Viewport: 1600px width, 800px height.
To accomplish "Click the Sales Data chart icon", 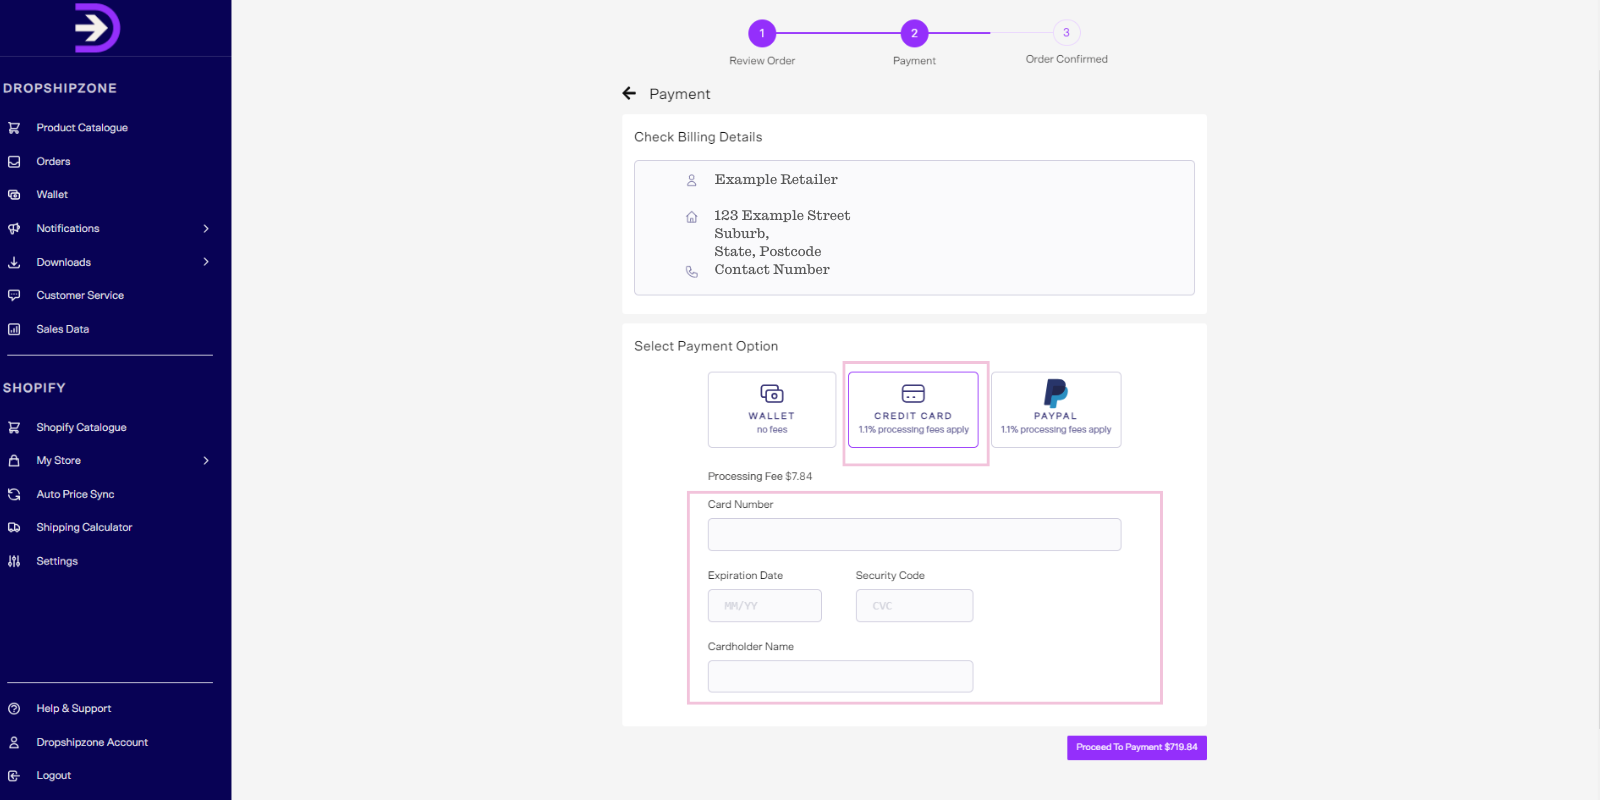I will pos(14,329).
